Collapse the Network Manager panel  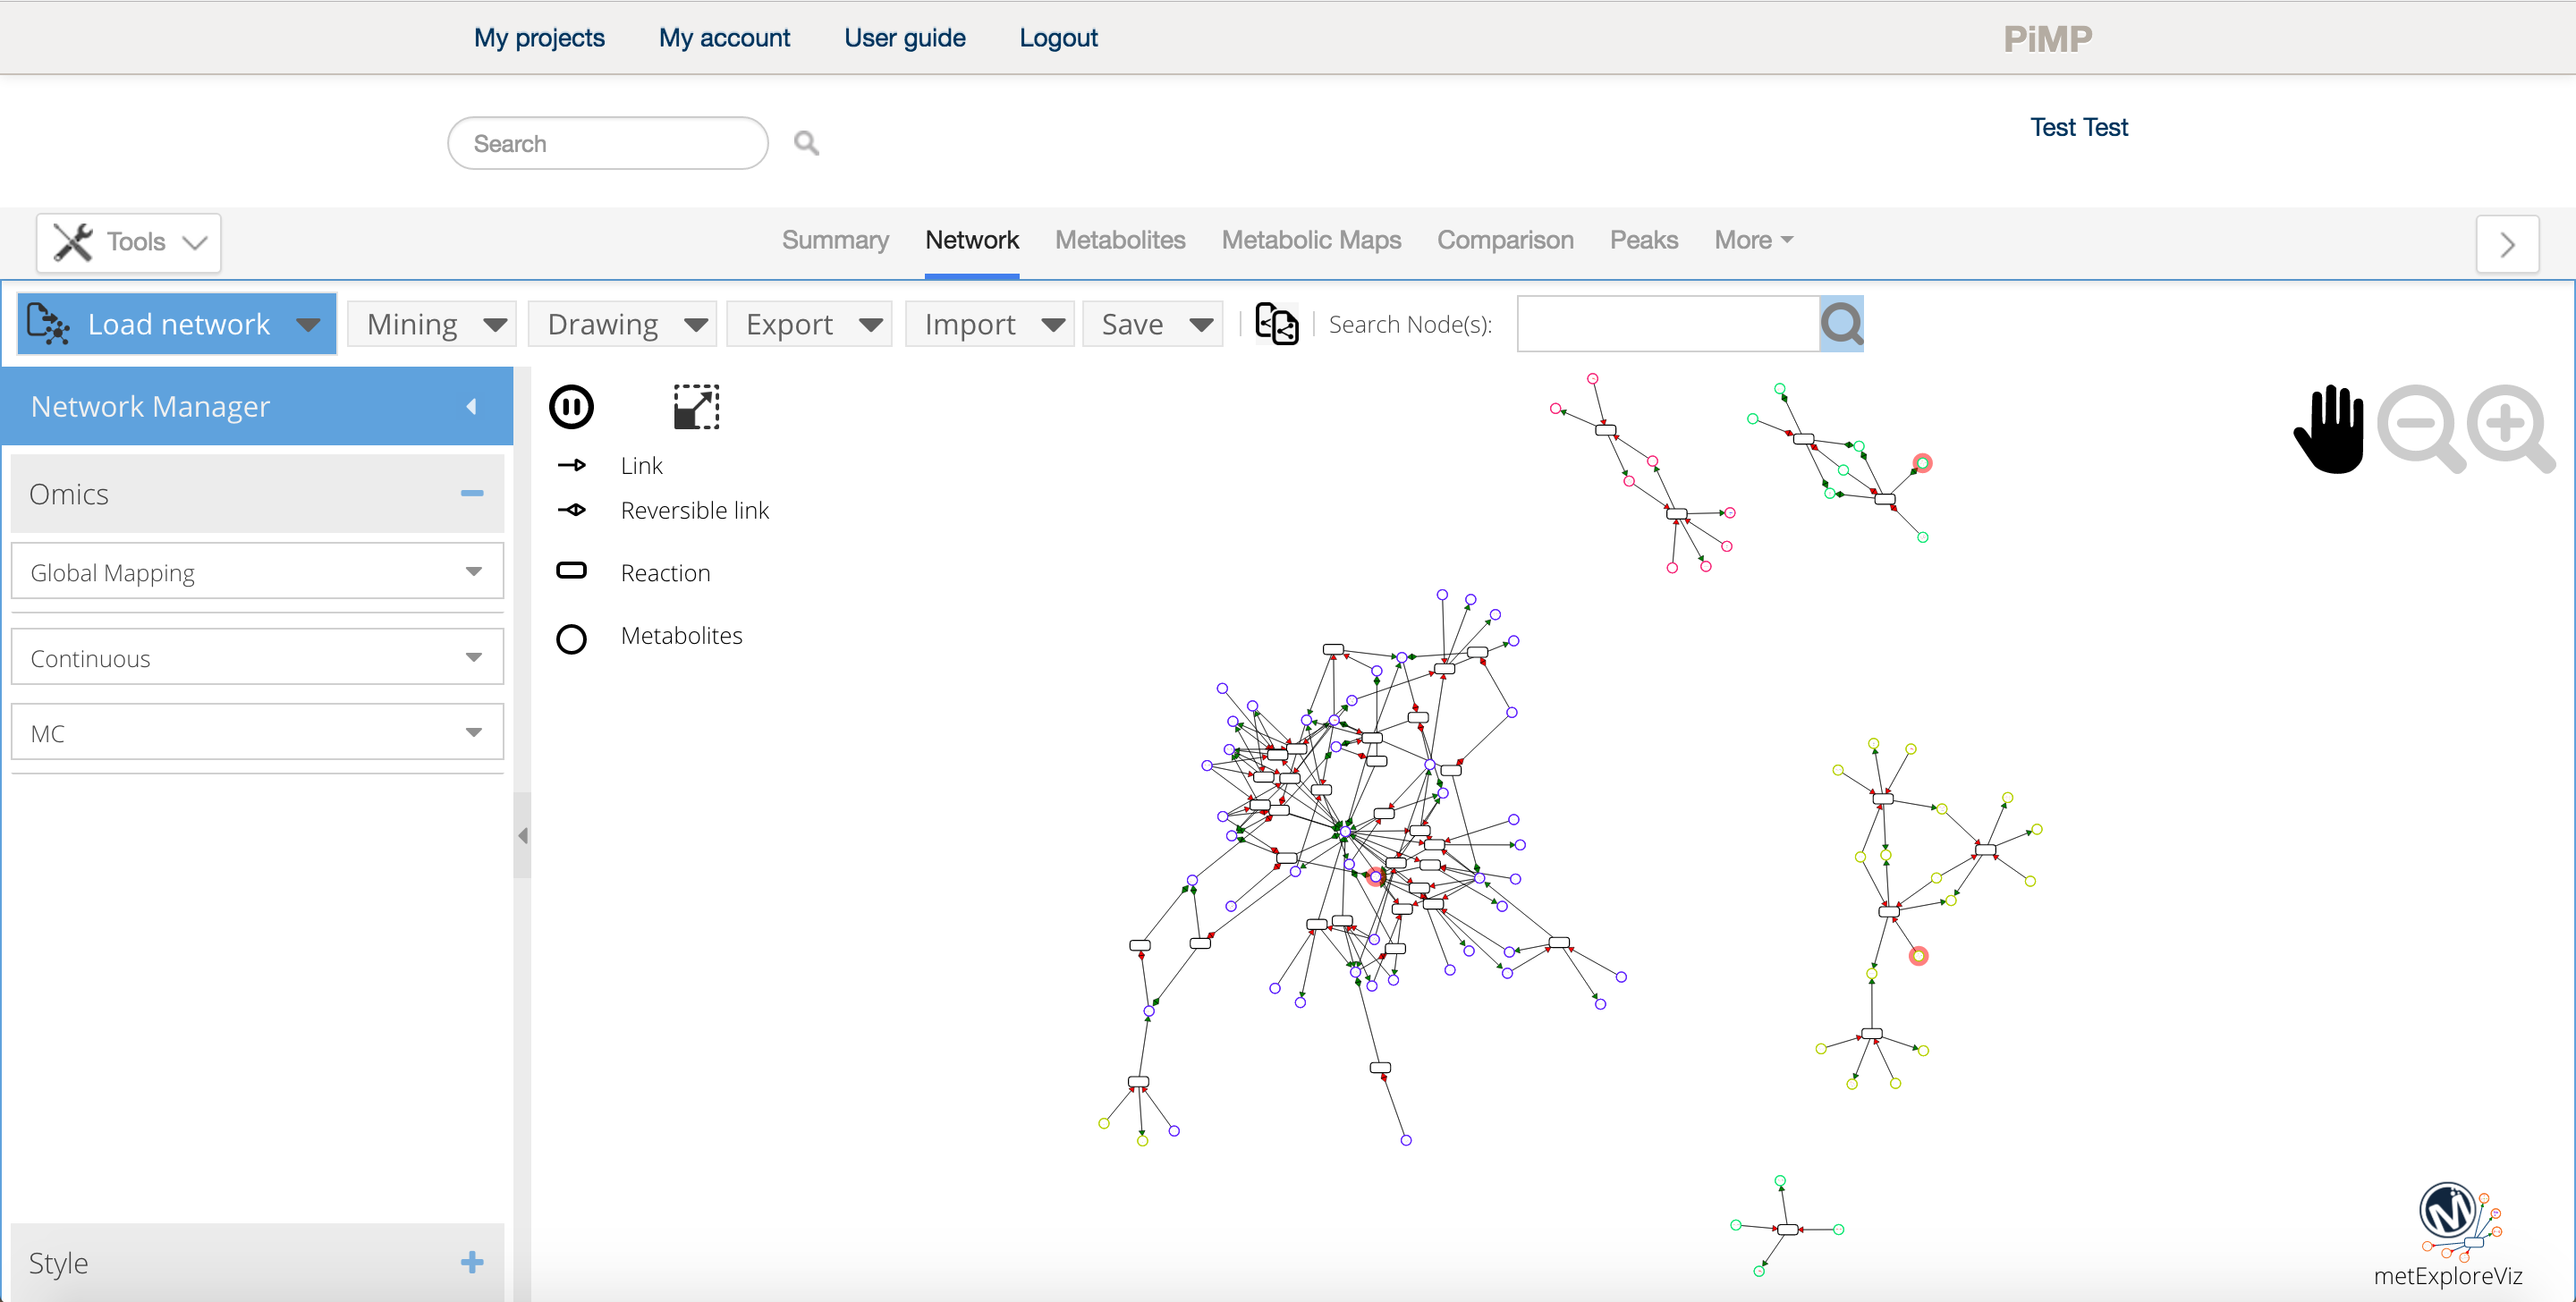(x=471, y=406)
